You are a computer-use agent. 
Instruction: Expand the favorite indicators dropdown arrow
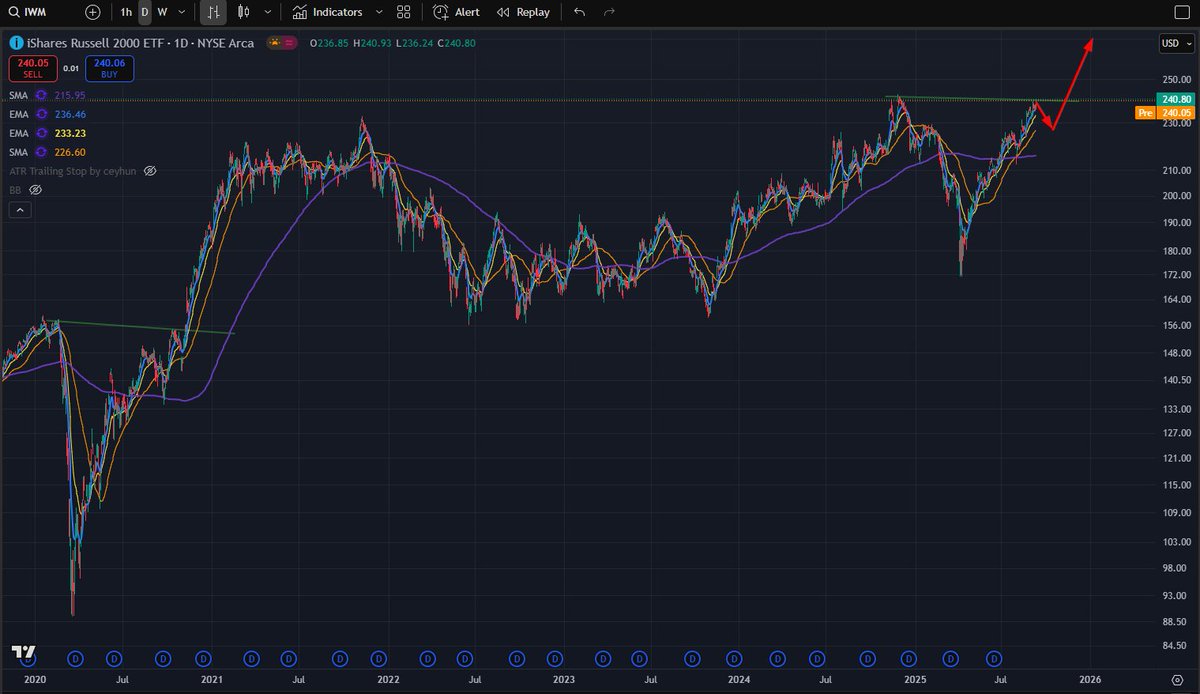coord(379,12)
